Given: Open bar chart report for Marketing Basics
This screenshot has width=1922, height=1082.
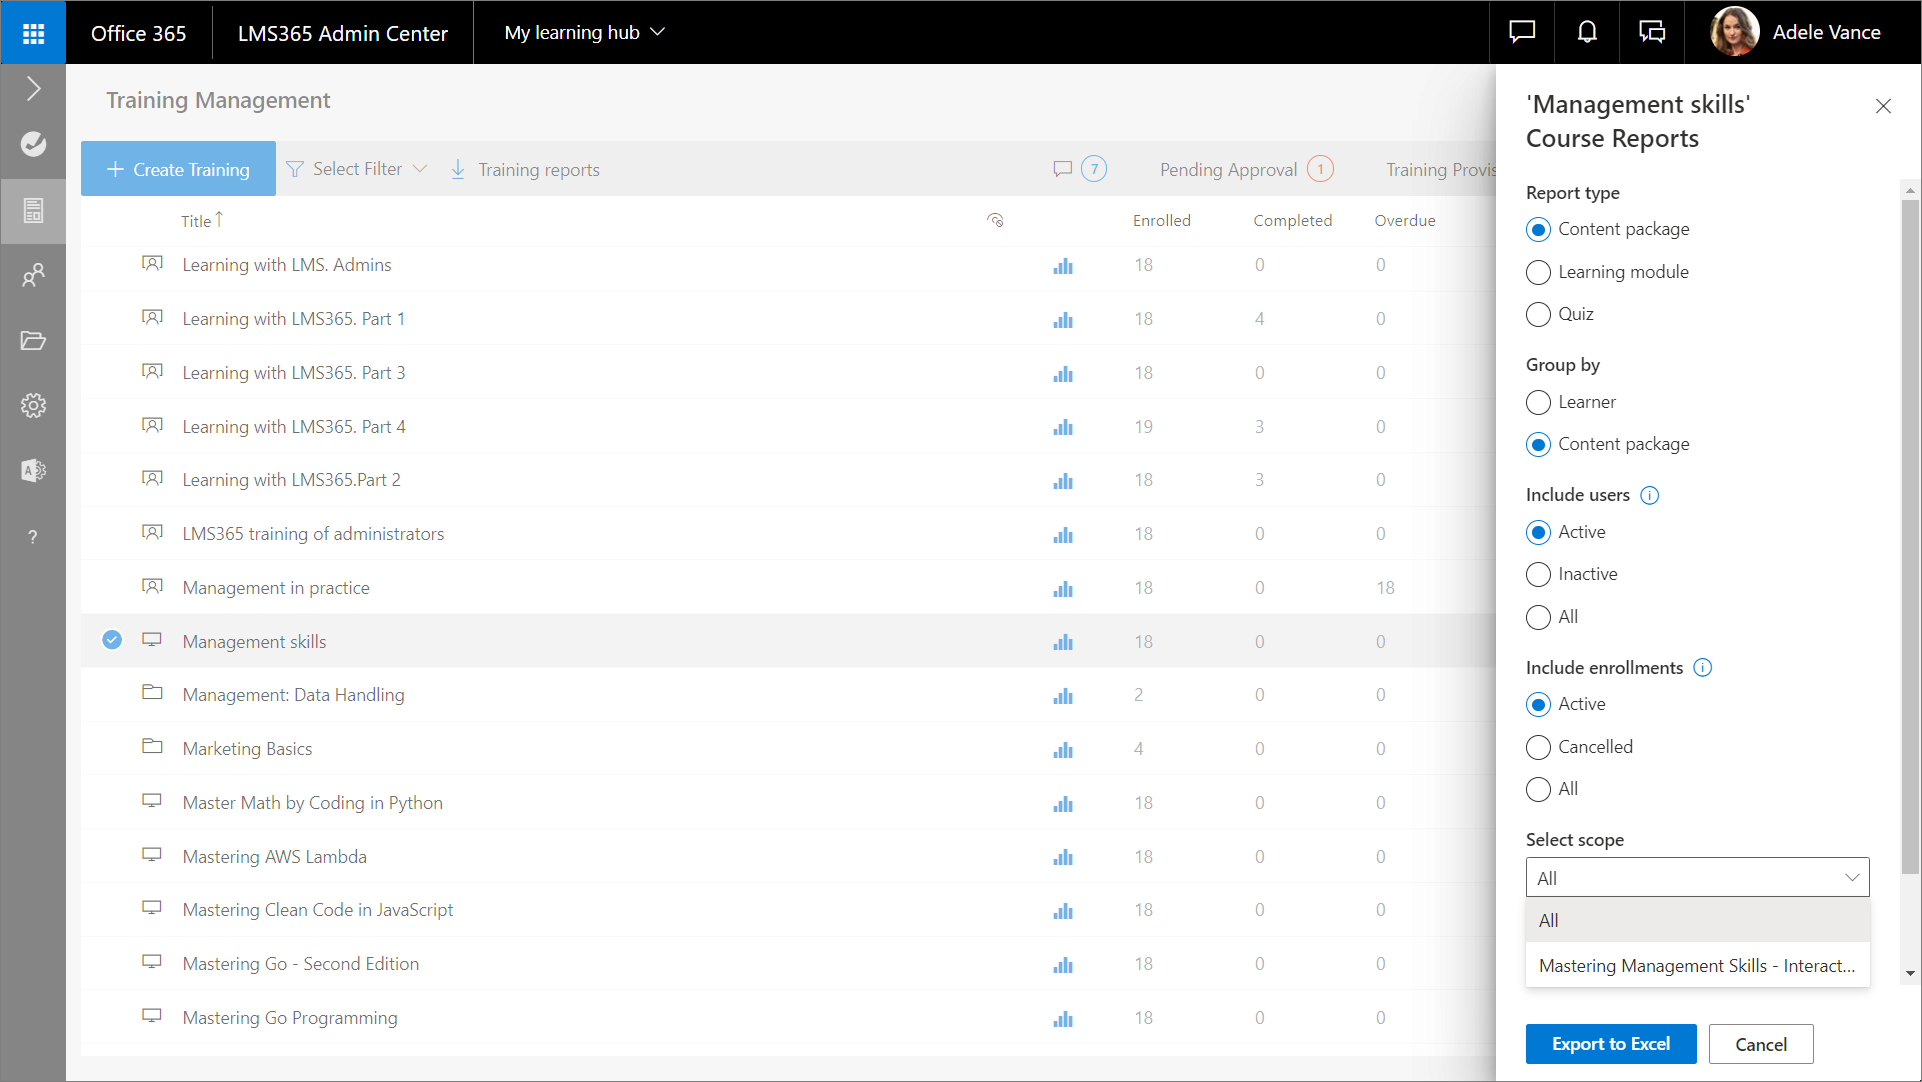Looking at the screenshot, I should click(x=1062, y=750).
